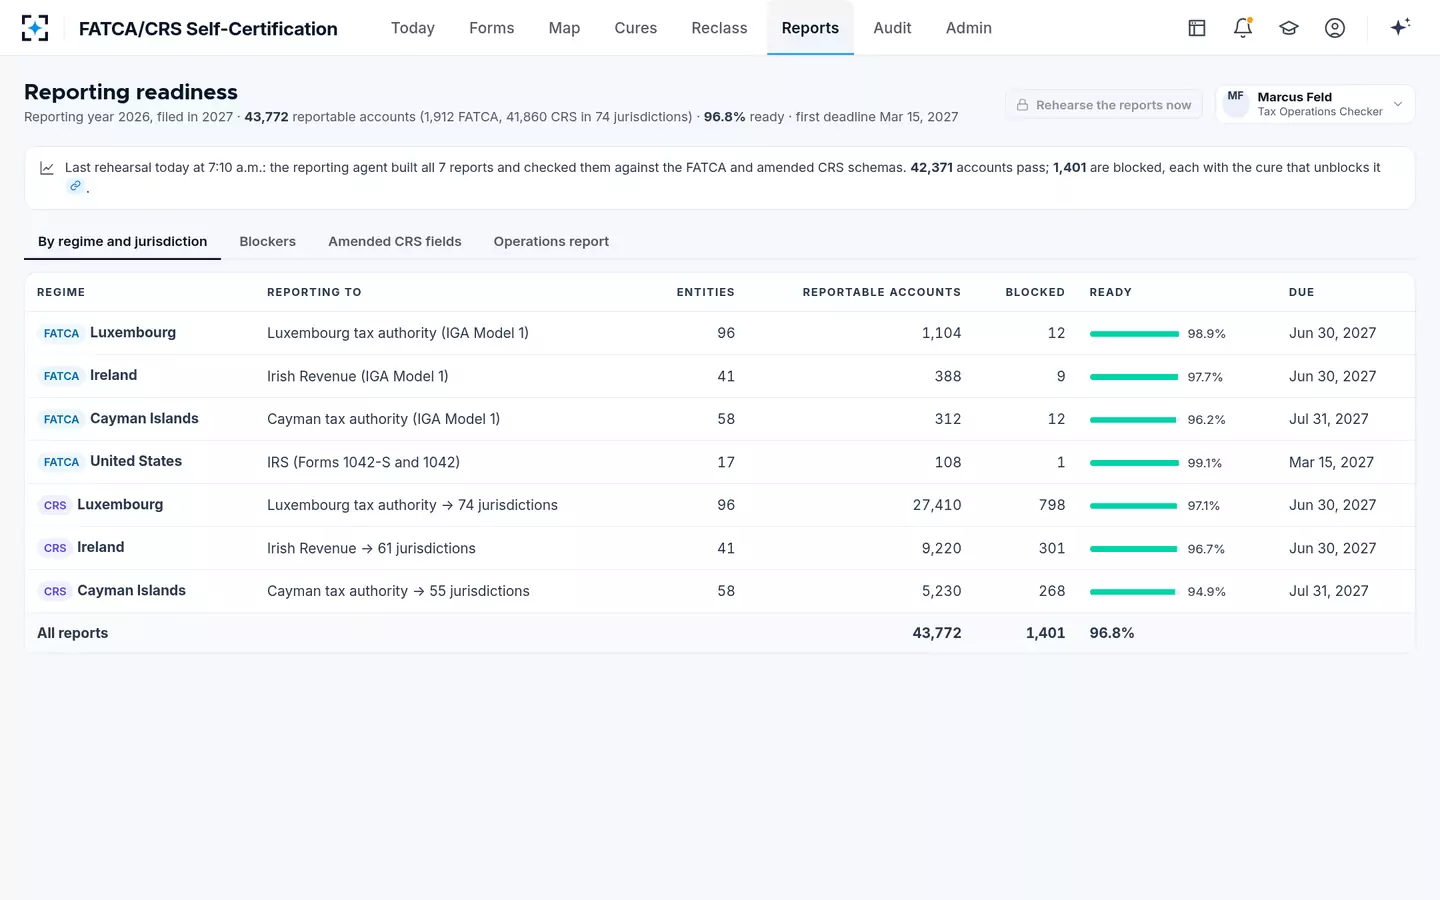The height and width of the screenshot is (900, 1440).
Task: Open the Admin tab
Action: (969, 28)
